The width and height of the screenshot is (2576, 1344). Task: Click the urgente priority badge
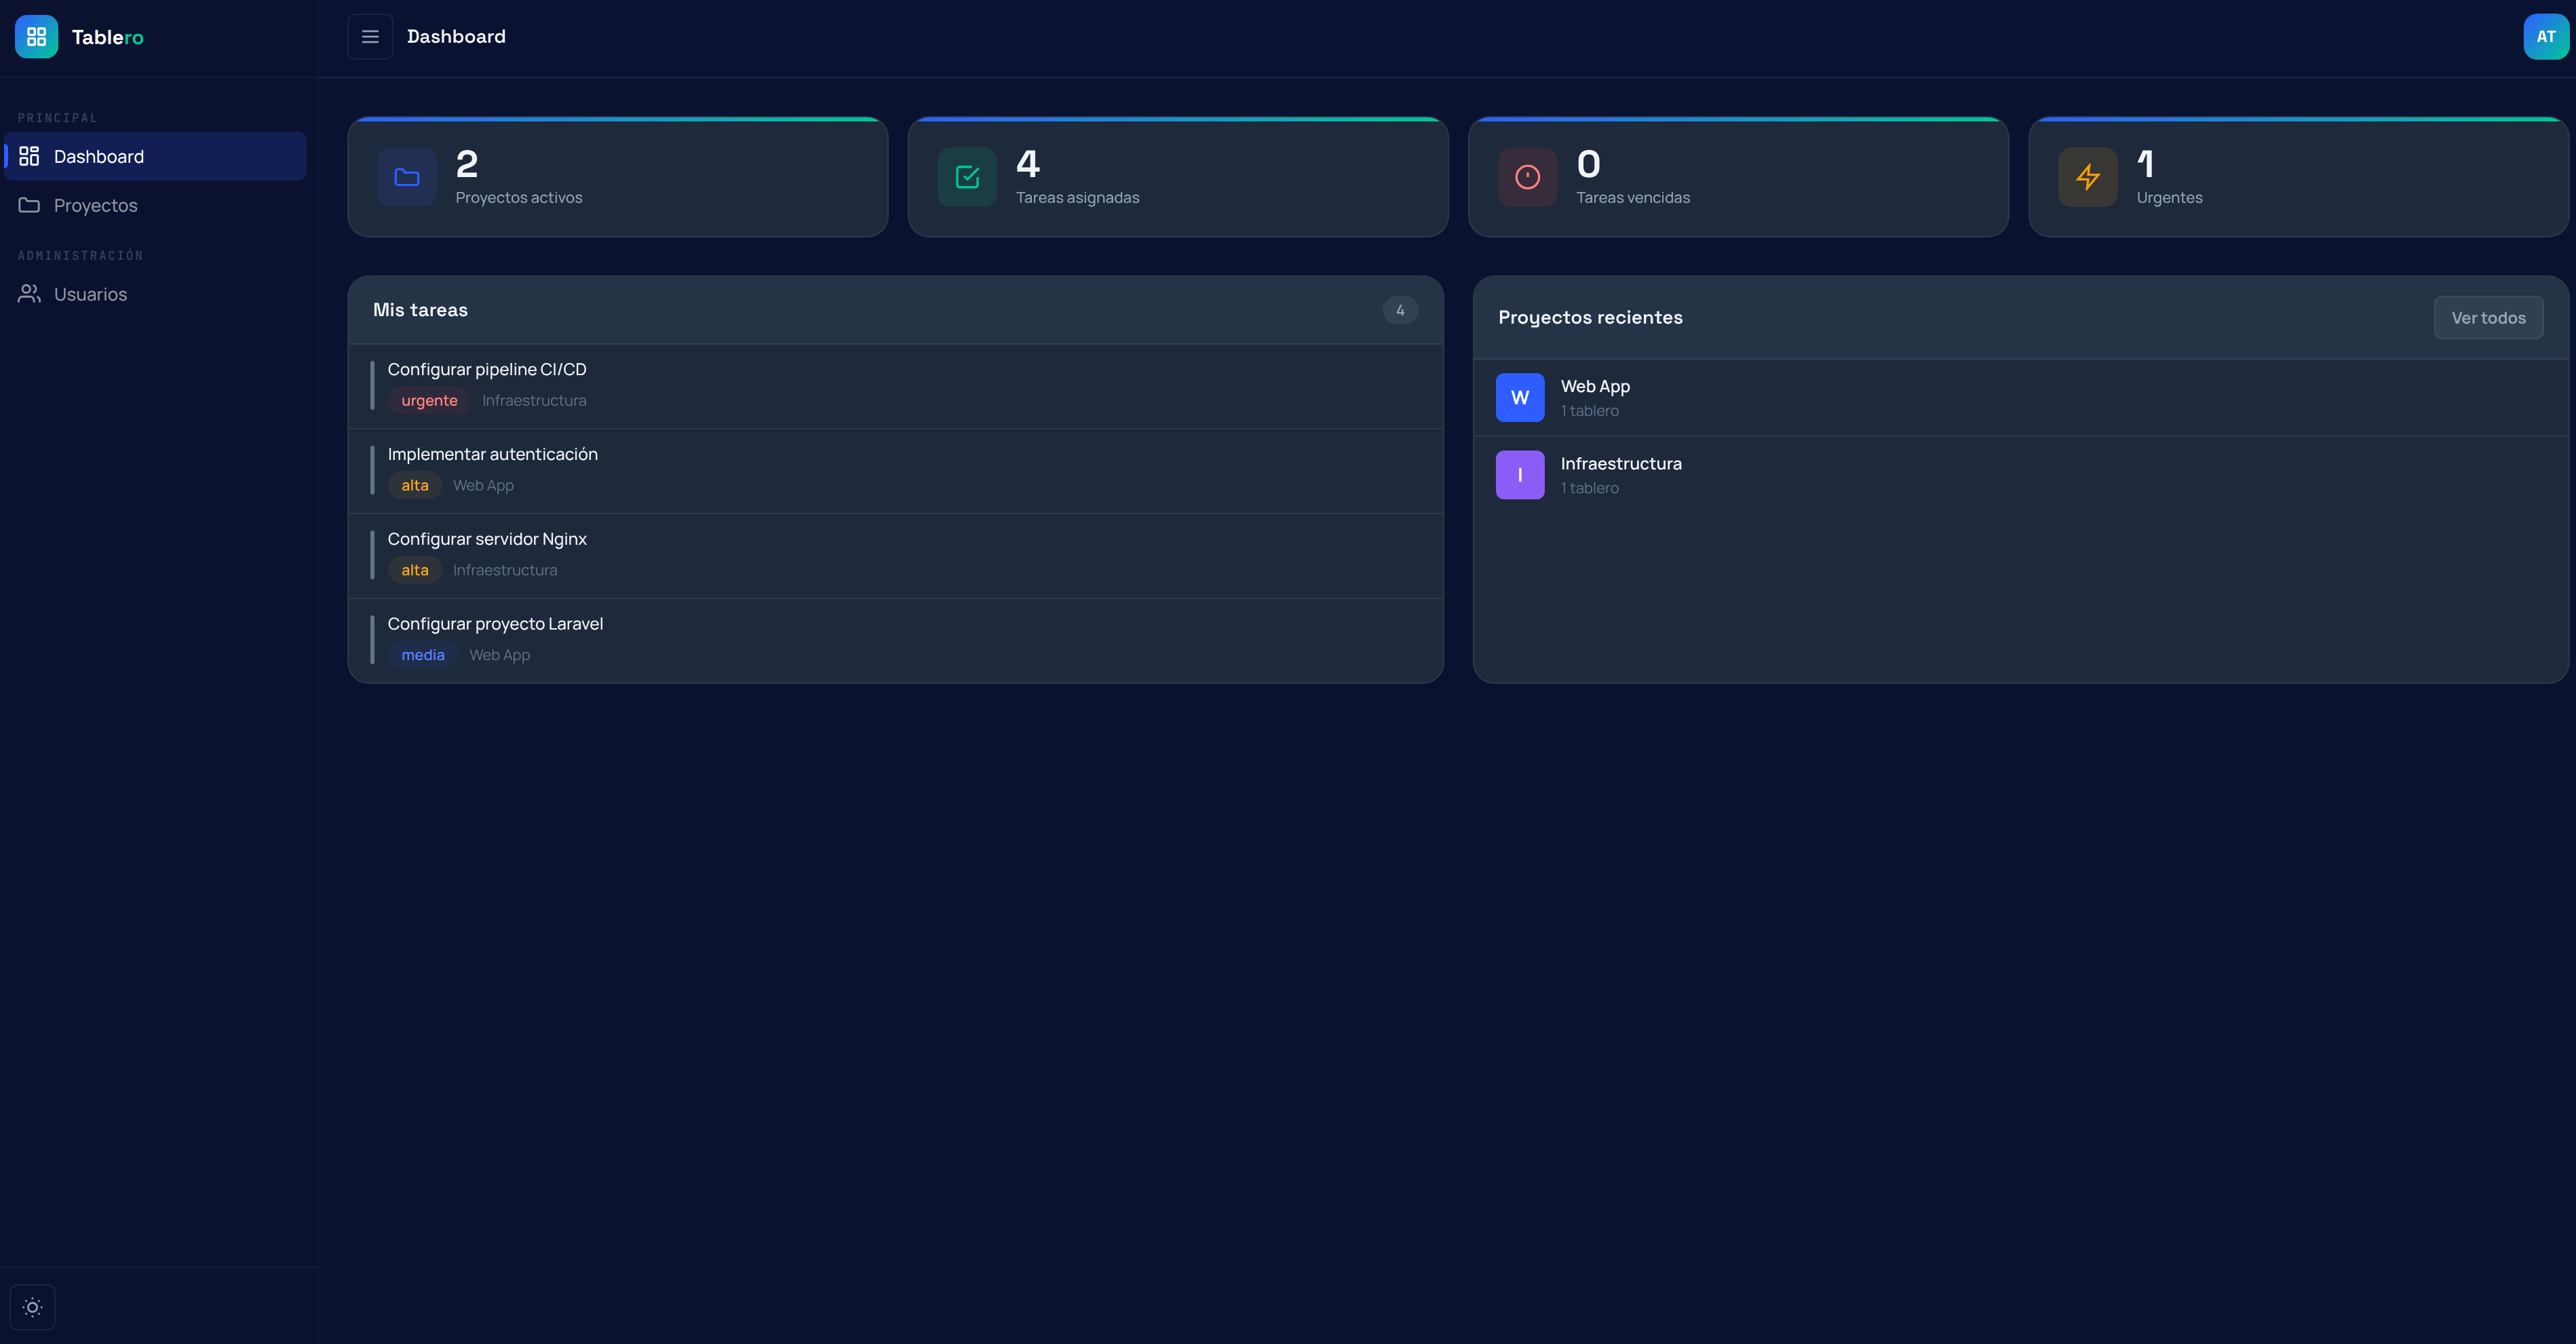pyautogui.click(x=429, y=401)
